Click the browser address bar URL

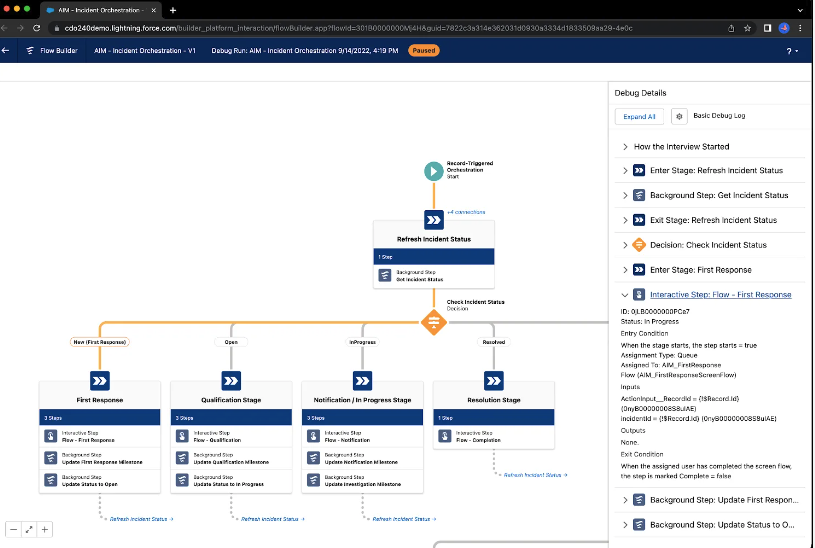[x=348, y=28]
